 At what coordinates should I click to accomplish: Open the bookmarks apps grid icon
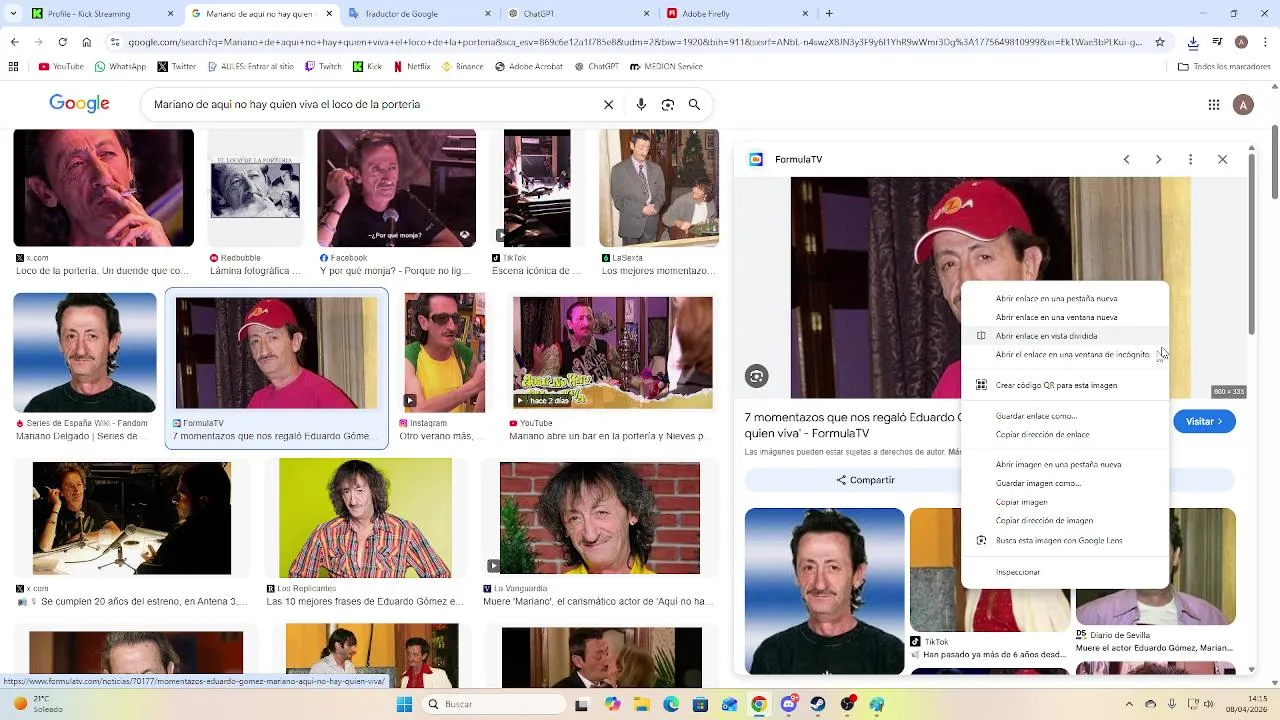click(13, 67)
